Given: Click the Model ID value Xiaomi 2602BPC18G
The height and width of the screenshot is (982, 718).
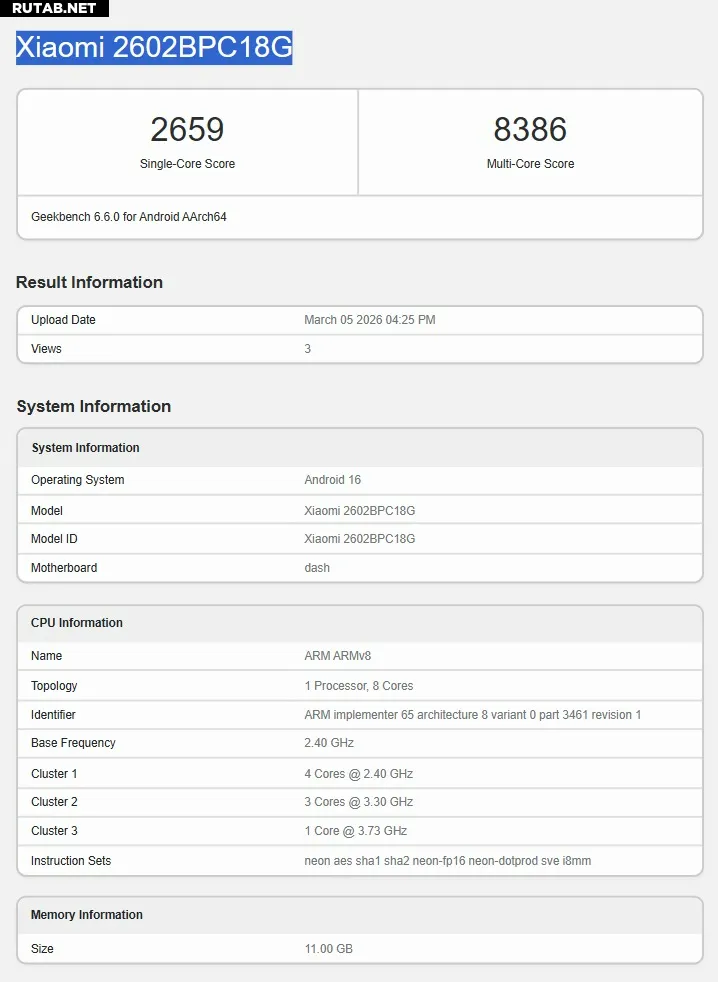Looking at the screenshot, I should click(359, 539).
